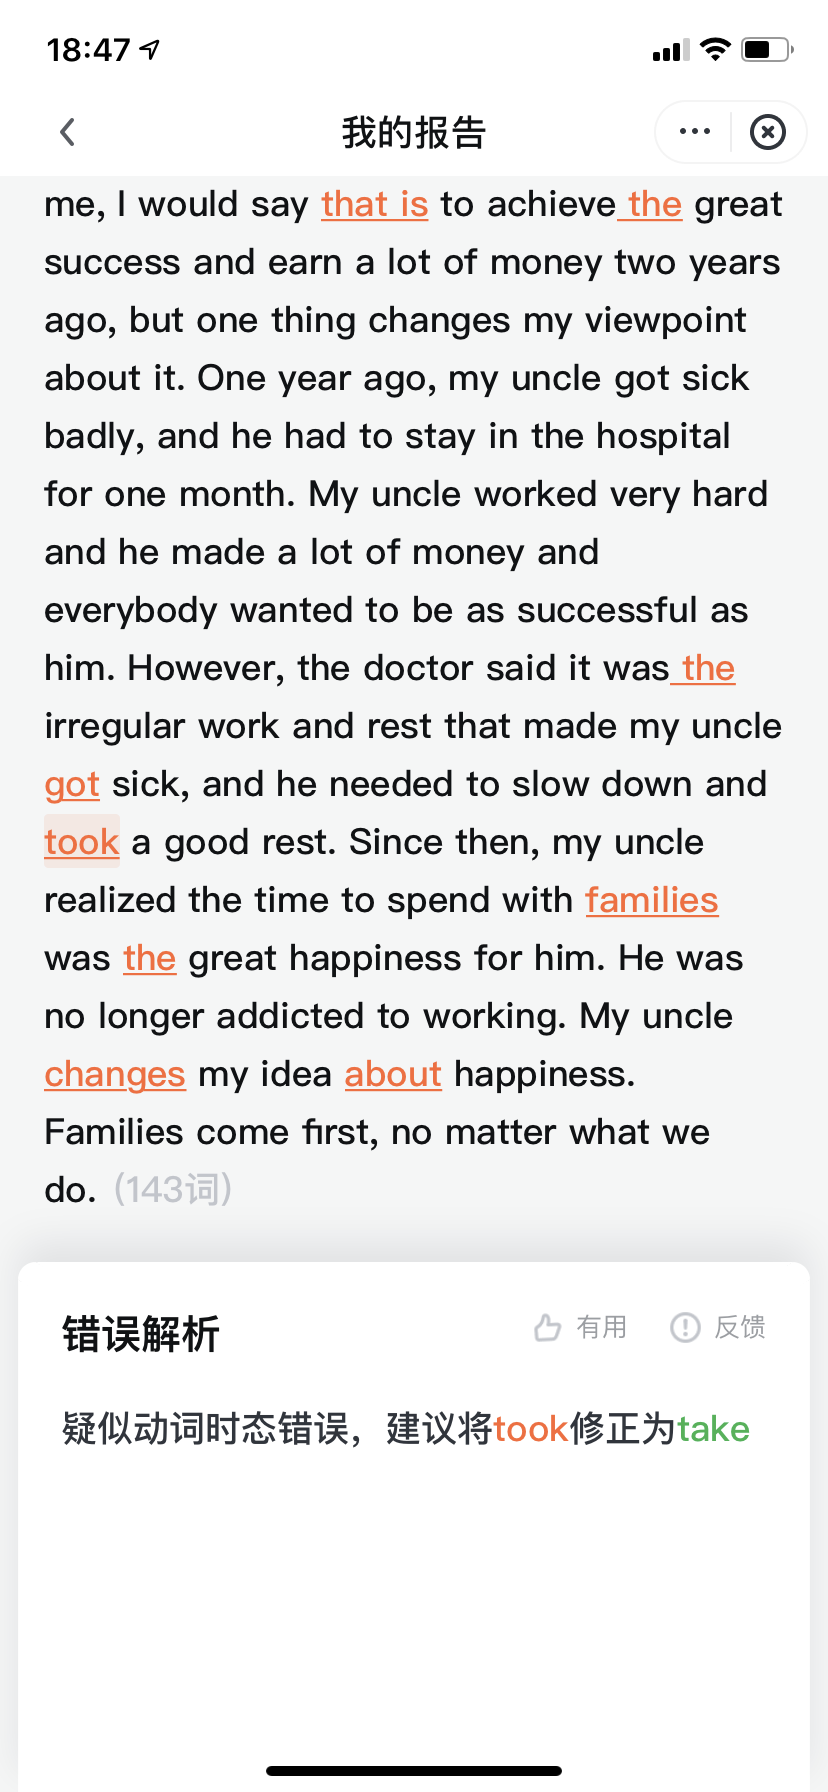Tap the 有用 label to mark helpful

pyautogui.click(x=602, y=1327)
